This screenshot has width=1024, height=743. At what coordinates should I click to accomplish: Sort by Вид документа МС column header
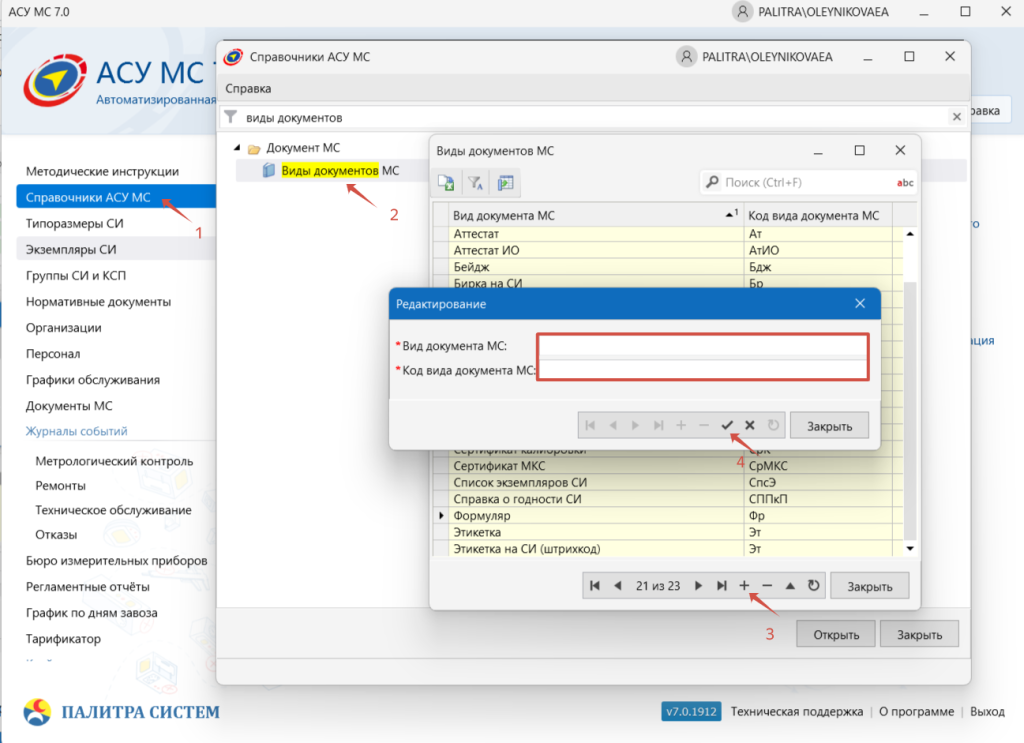tap(596, 215)
